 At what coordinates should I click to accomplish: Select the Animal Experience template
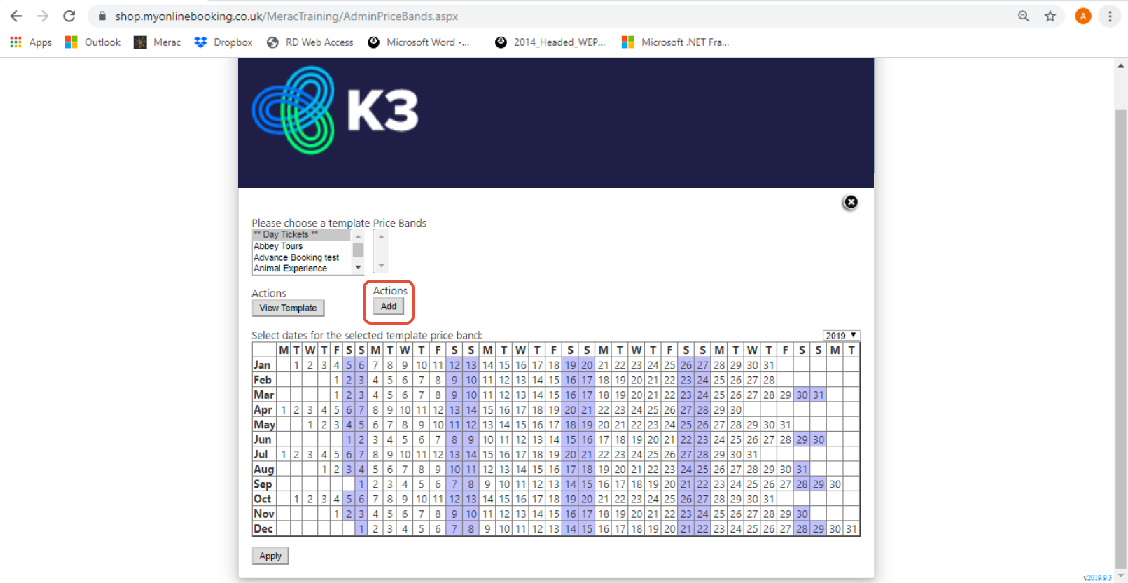click(302, 268)
